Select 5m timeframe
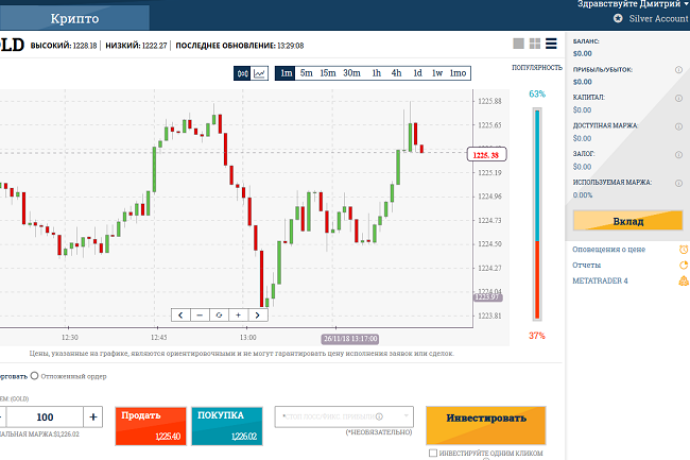This screenshot has width=690, height=460. pos(306,74)
